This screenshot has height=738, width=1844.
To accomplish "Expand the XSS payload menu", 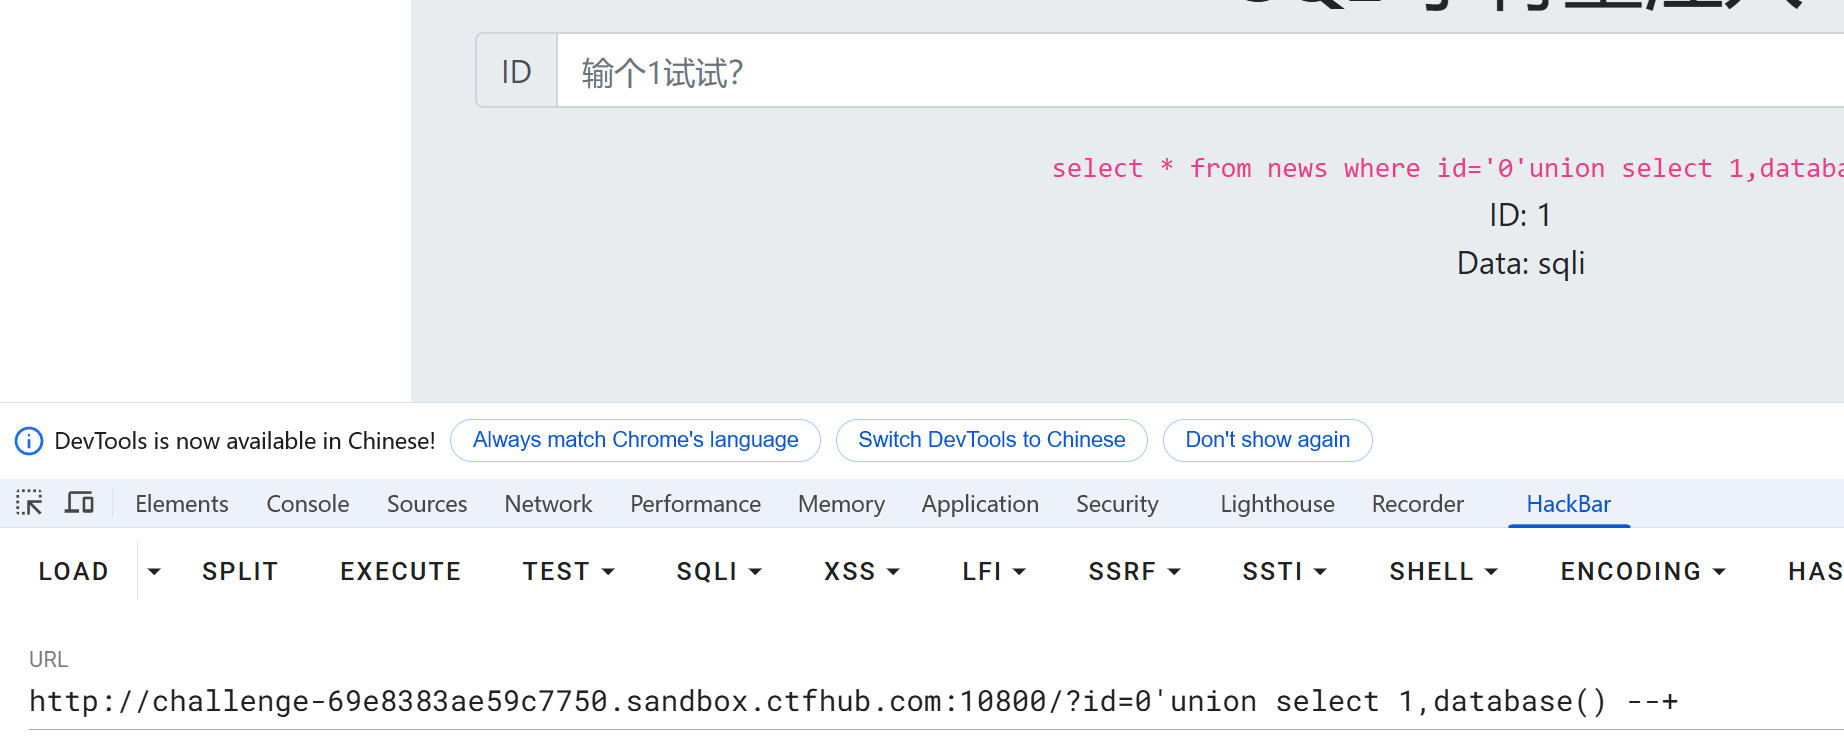I will 861,572.
